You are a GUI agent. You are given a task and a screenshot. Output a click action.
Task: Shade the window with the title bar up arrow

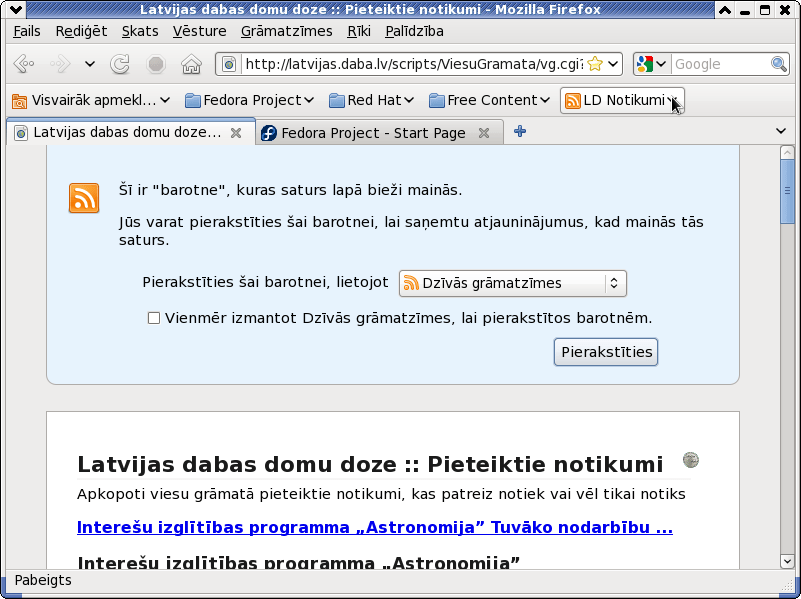(725, 10)
